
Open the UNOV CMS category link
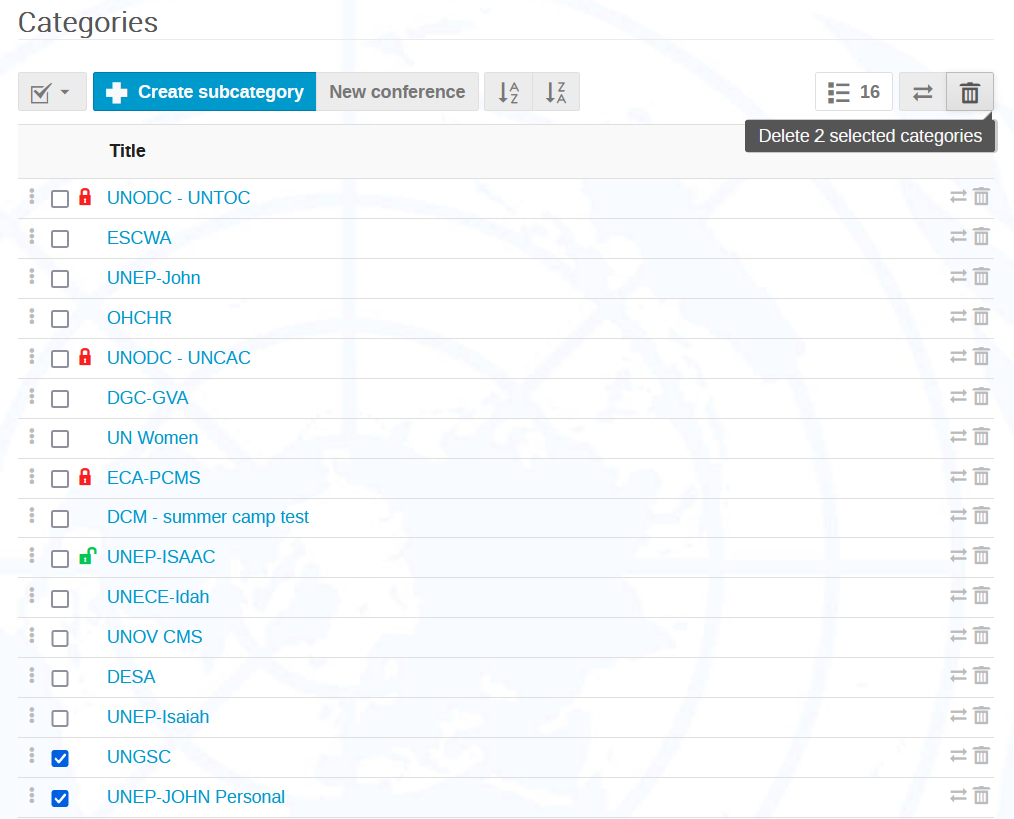155,637
